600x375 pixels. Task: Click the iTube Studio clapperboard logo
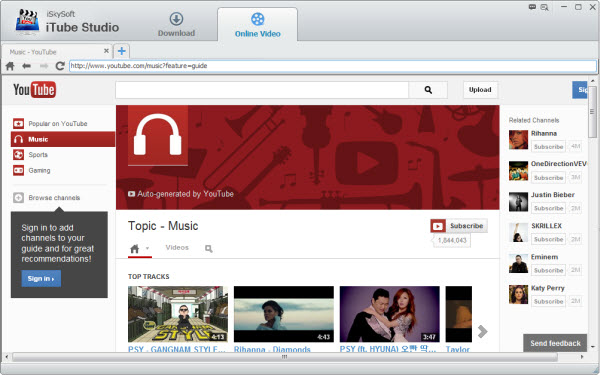click(x=27, y=21)
